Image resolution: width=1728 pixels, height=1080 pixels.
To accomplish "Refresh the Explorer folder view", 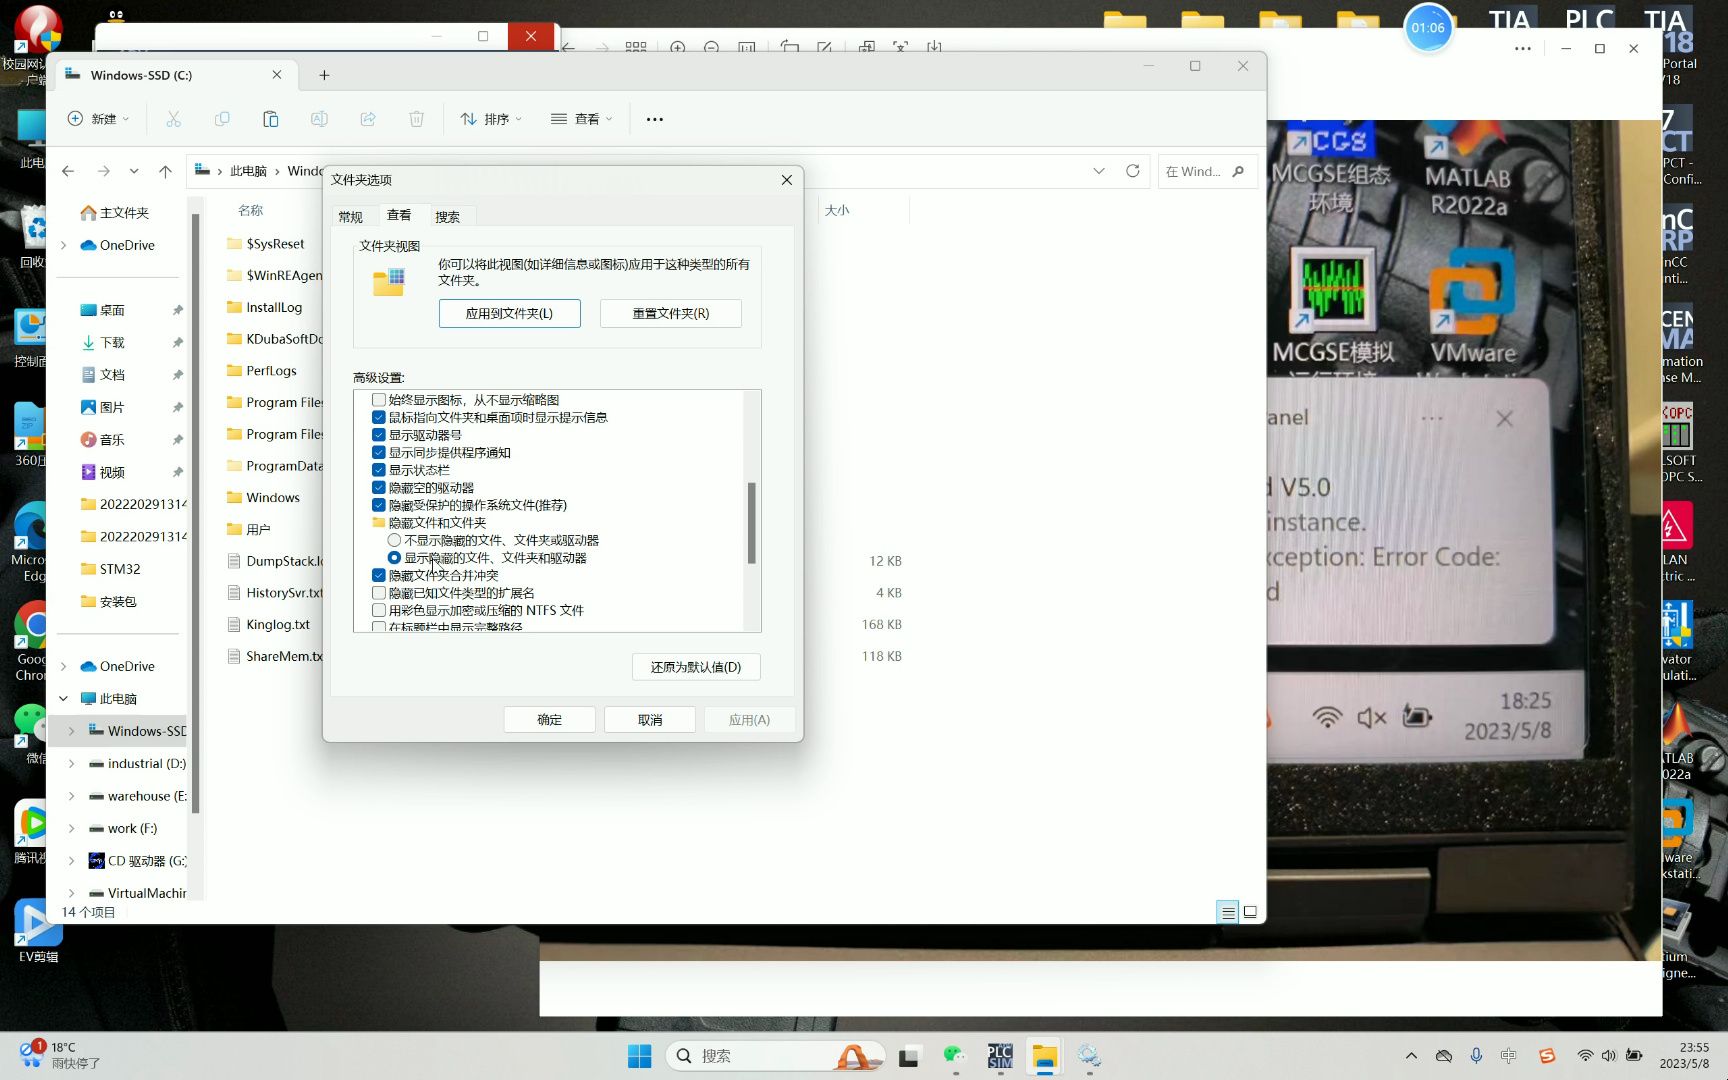I will click(1132, 171).
